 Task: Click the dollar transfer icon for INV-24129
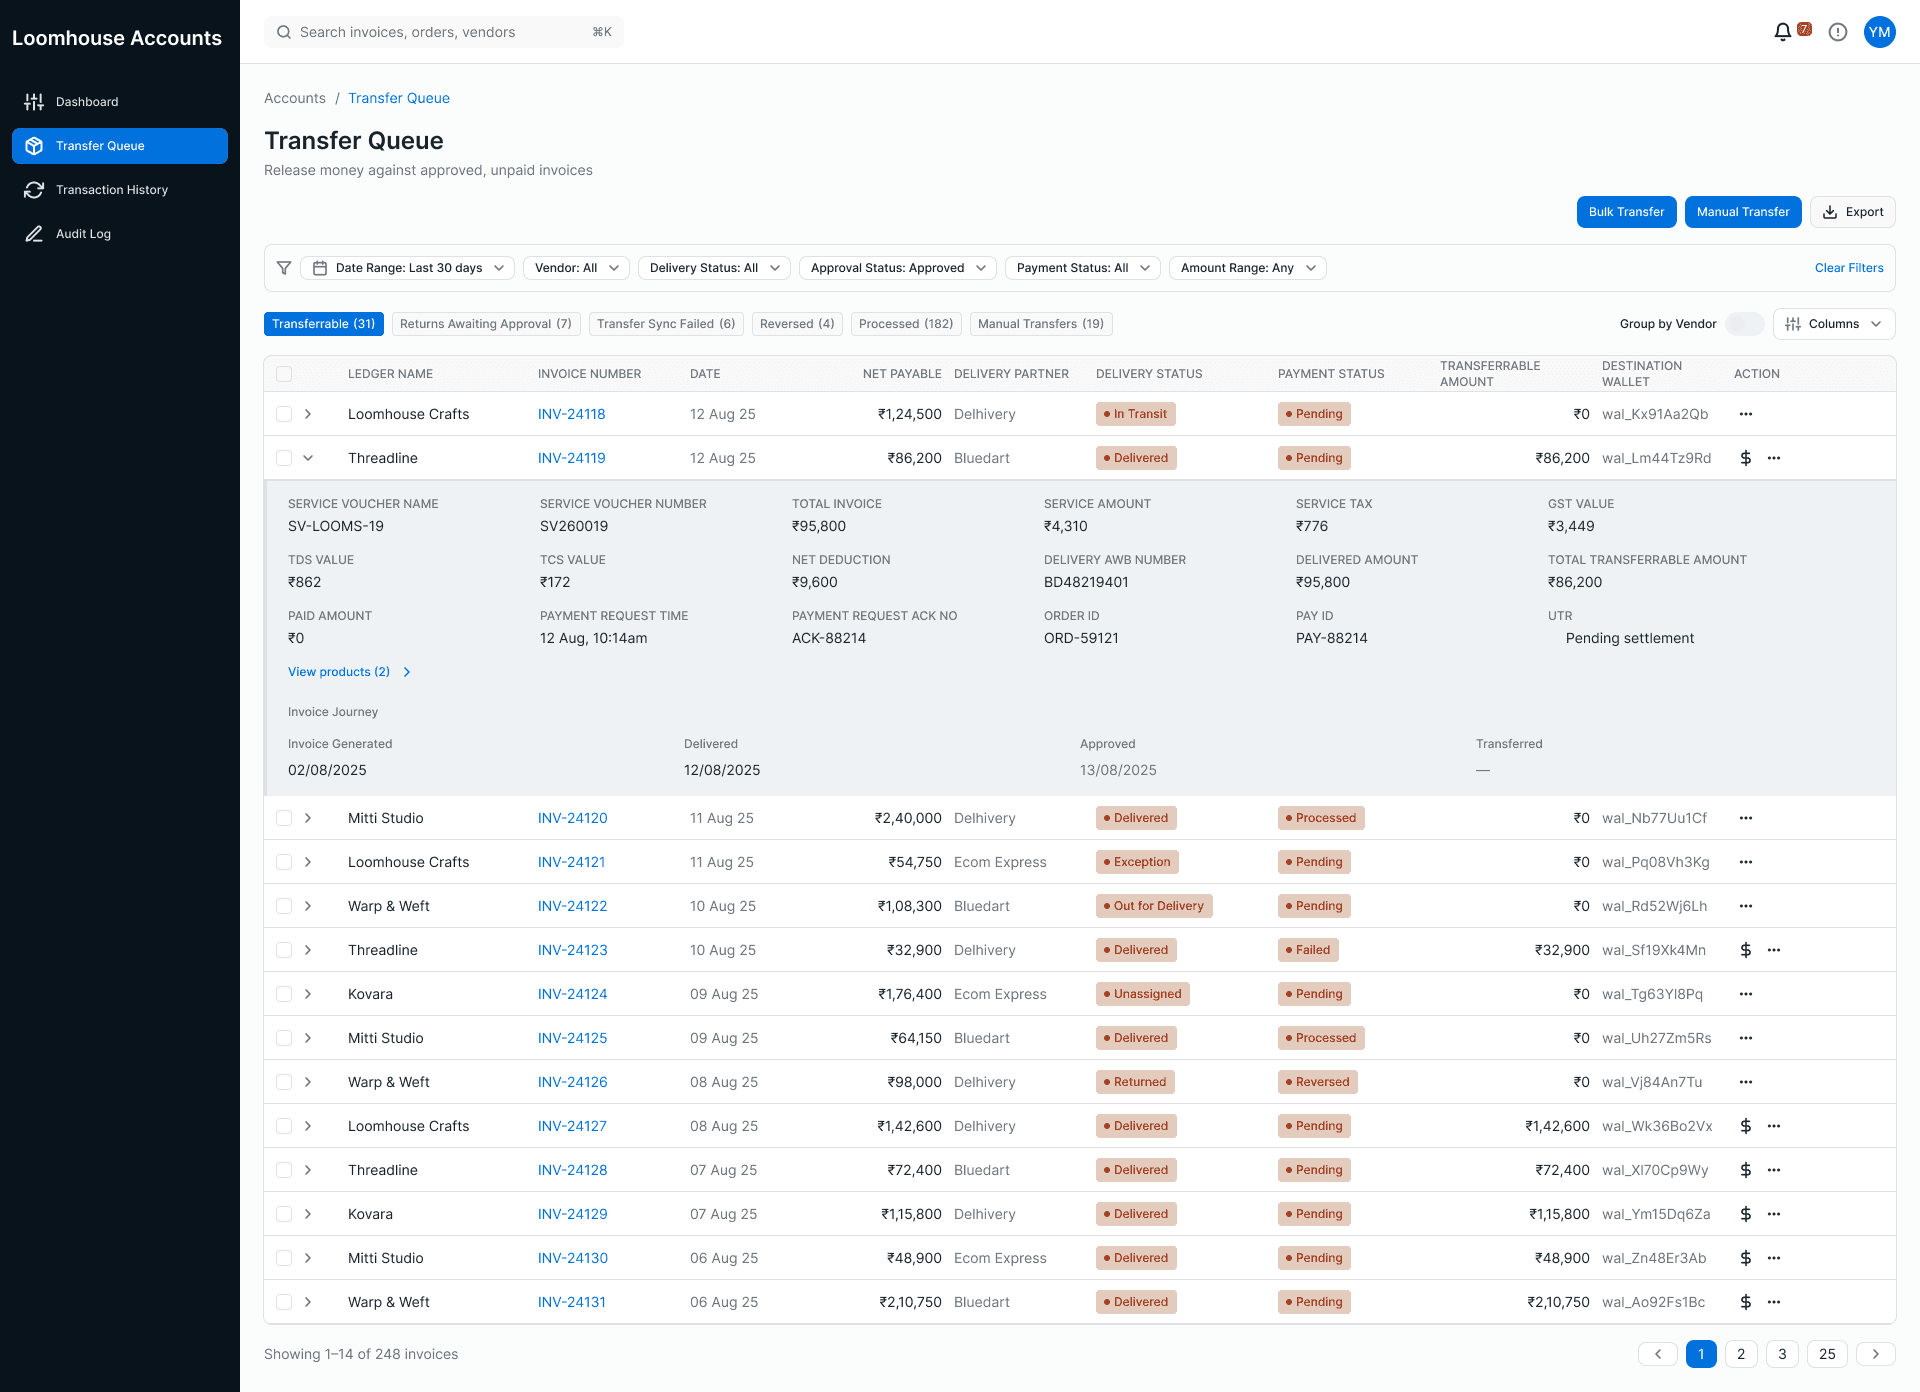pos(1745,1214)
